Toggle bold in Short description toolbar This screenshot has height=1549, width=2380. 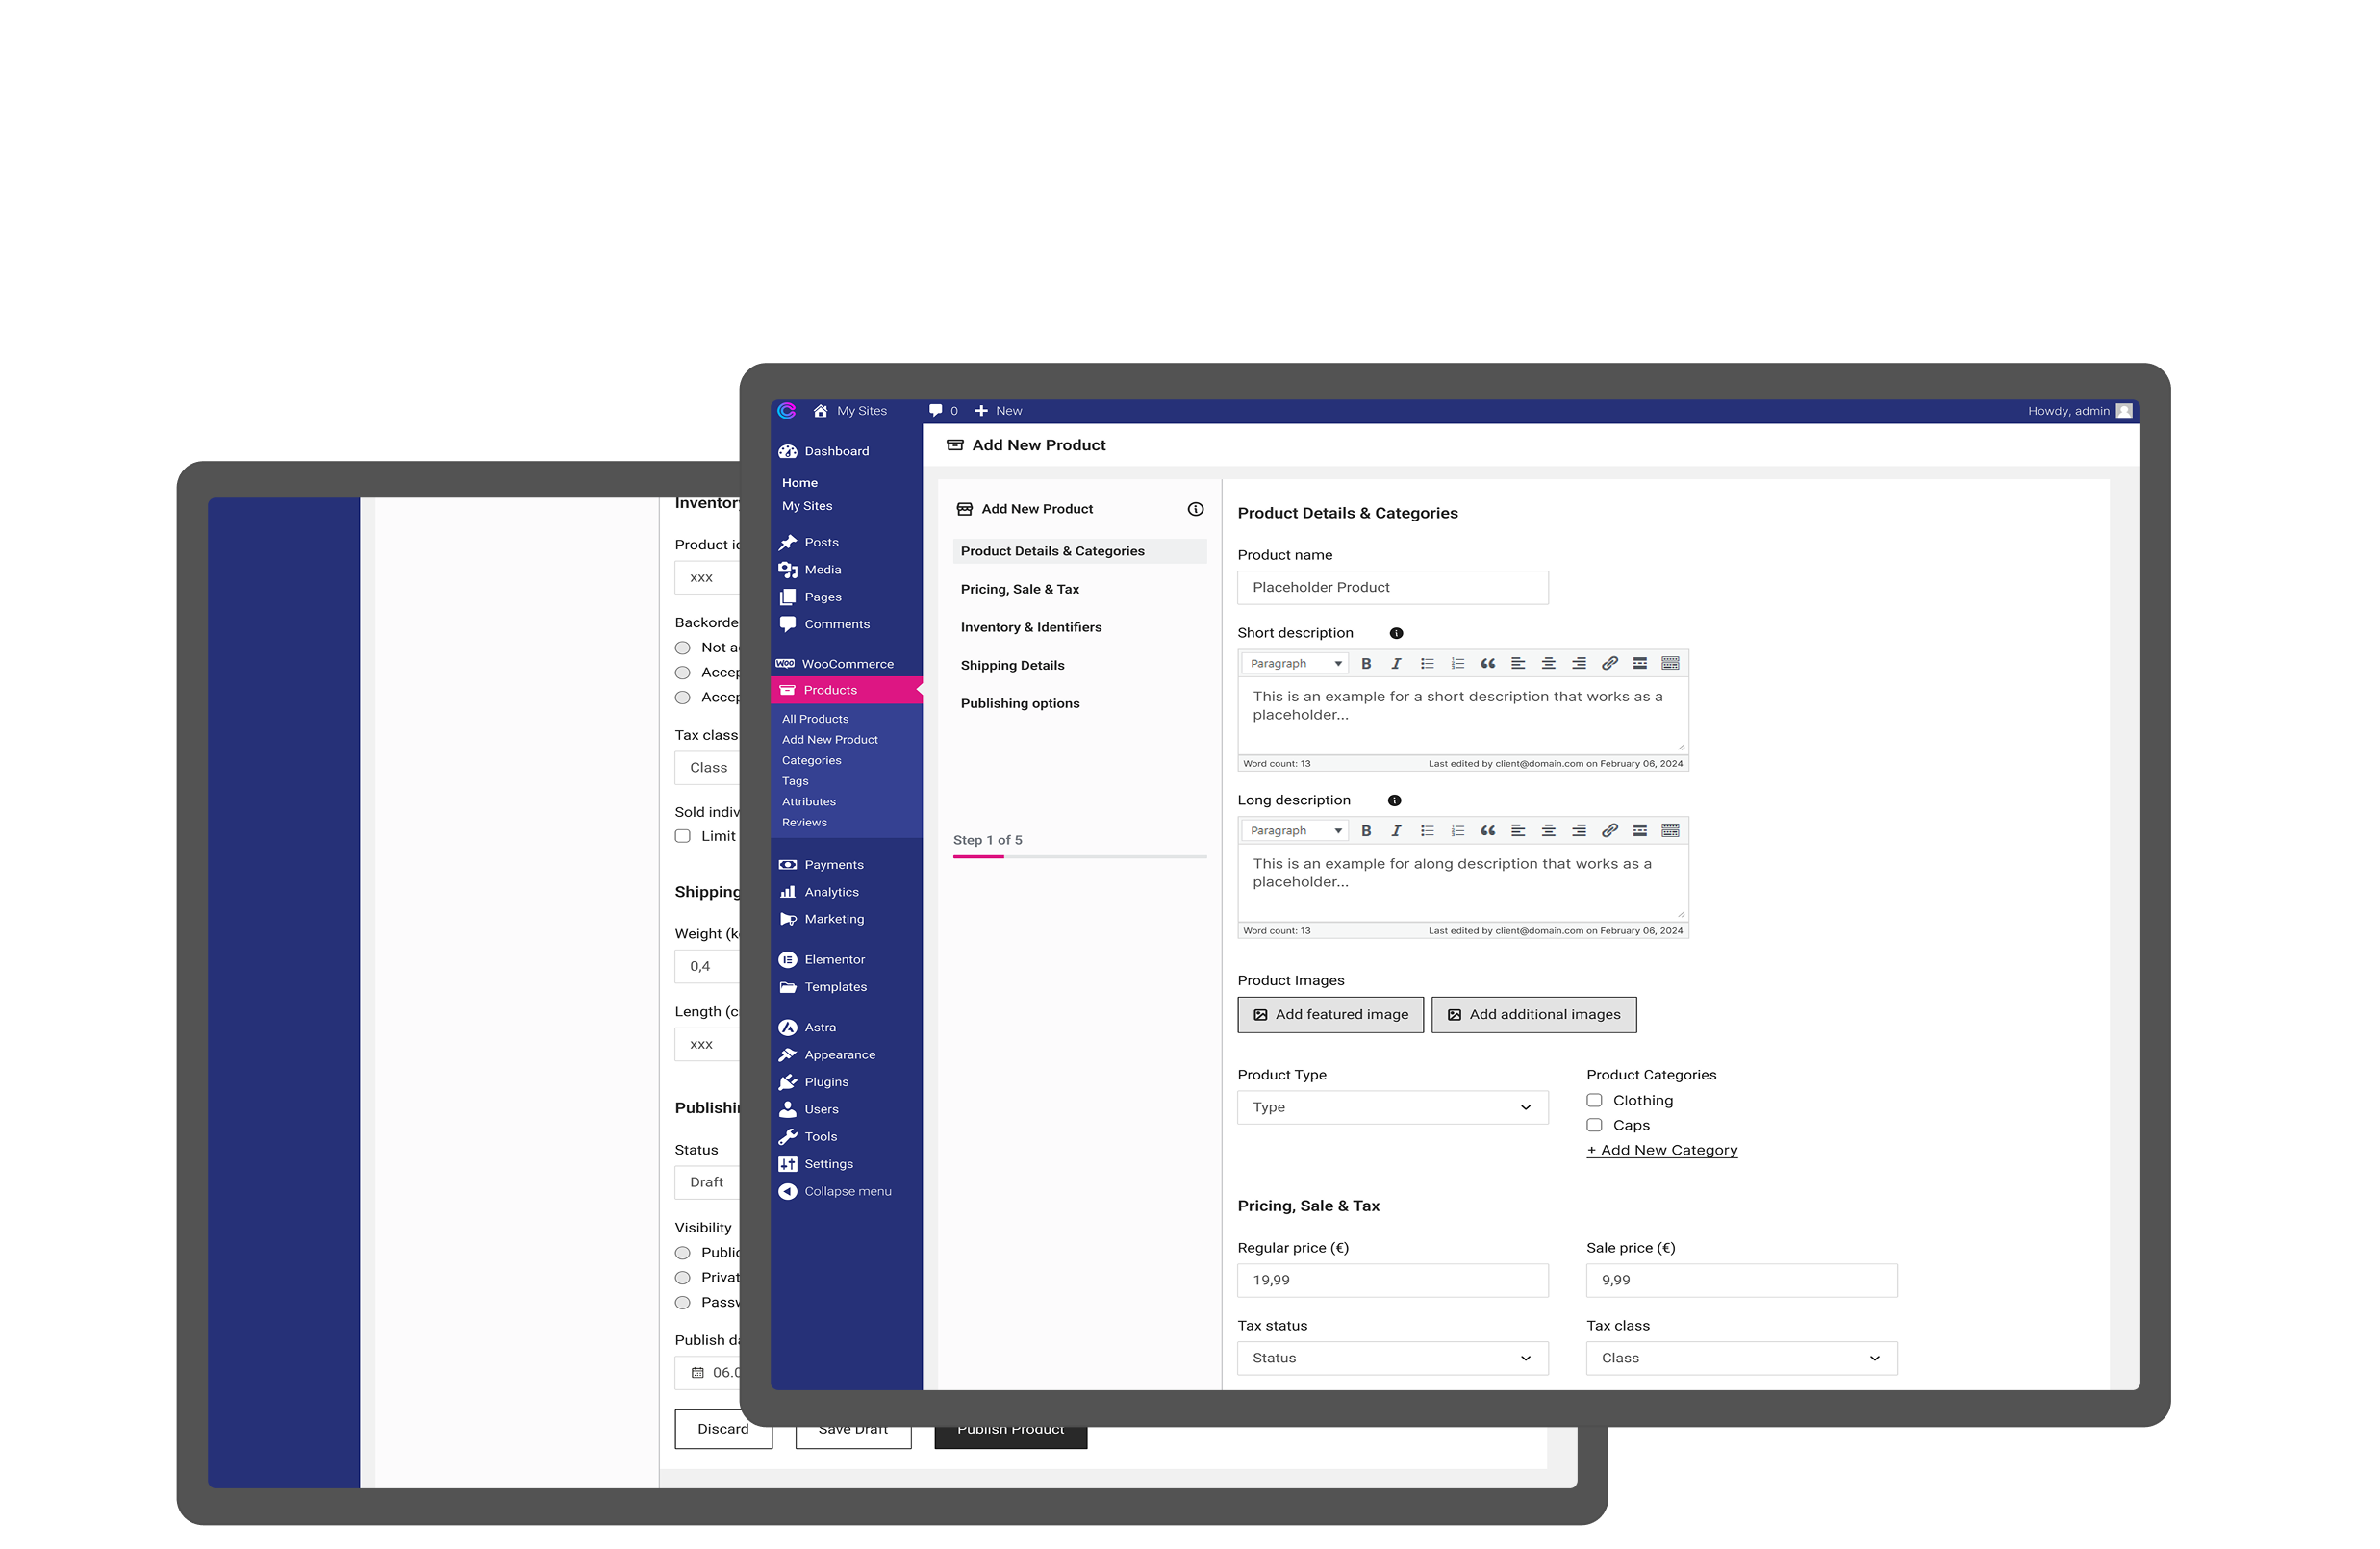coord(1366,663)
